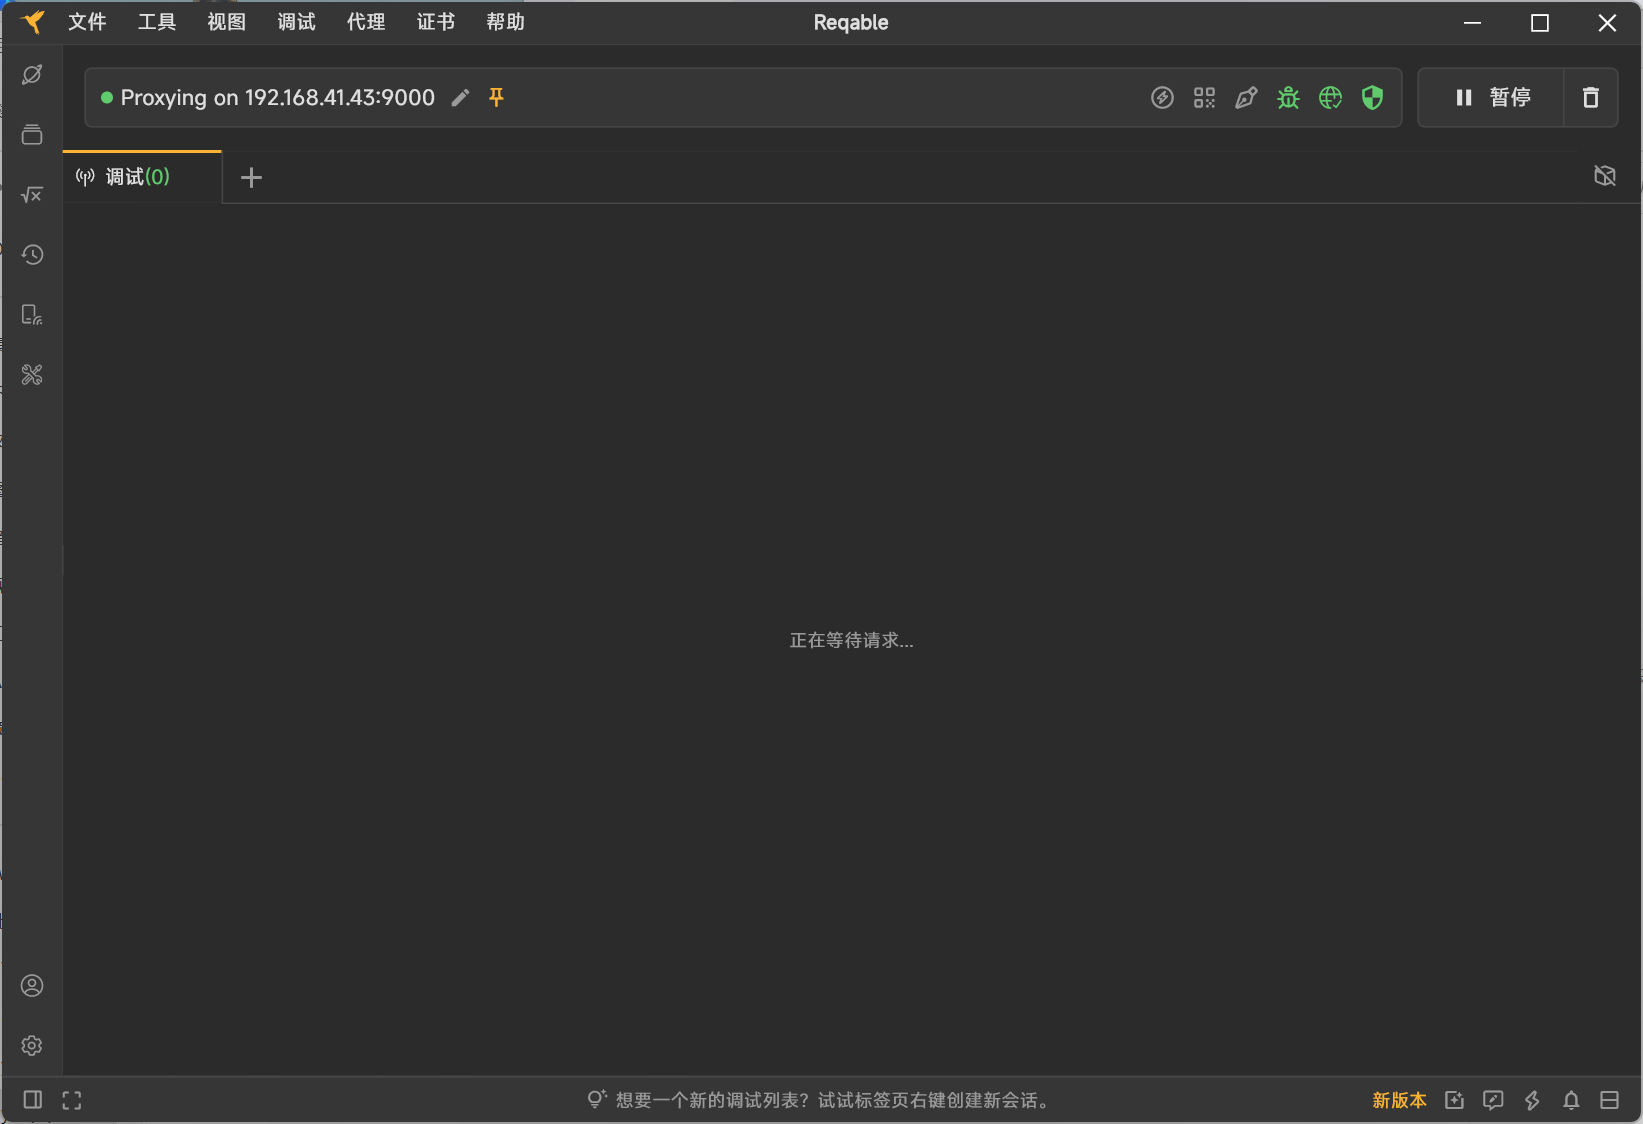The width and height of the screenshot is (1643, 1124).
Task: Toggle the green shield SSL icon
Action: coord(1372,97)
